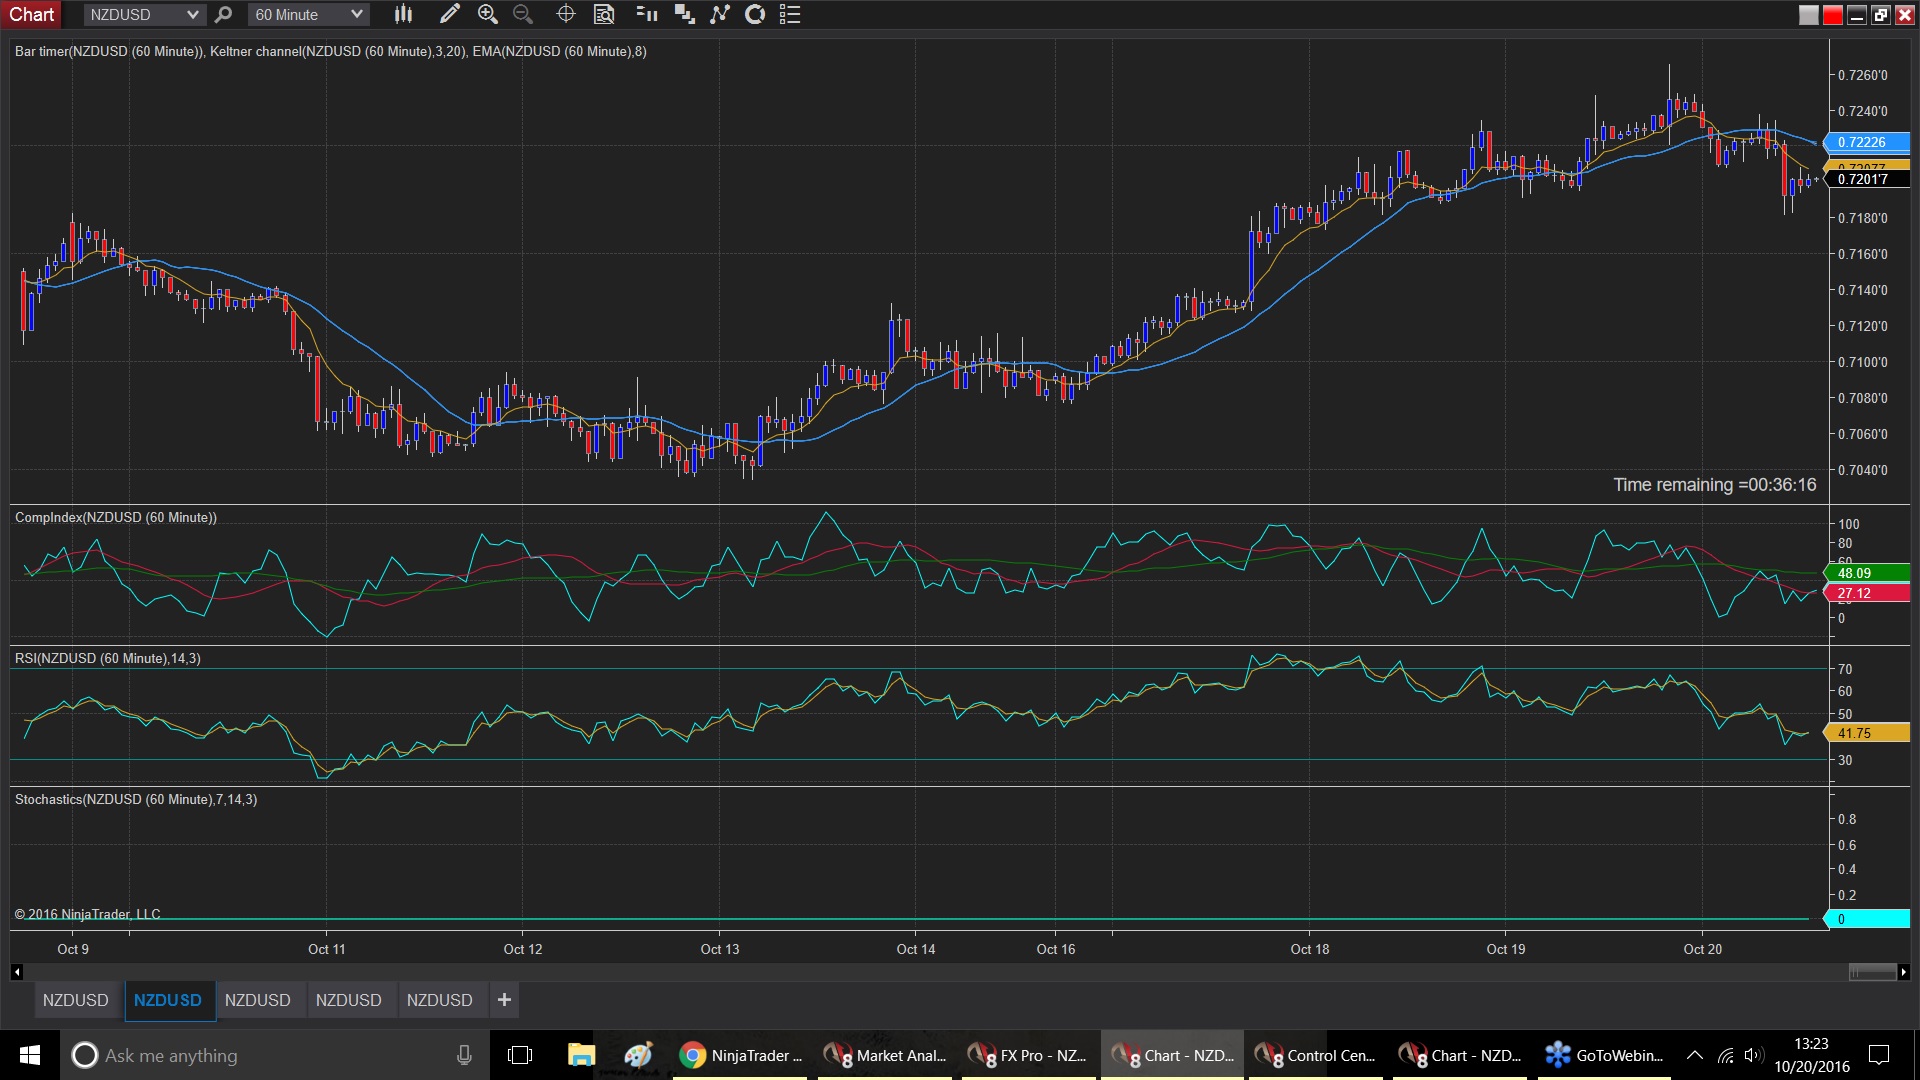
Task: Open the data box icon
Action: (x=604, y=14)
